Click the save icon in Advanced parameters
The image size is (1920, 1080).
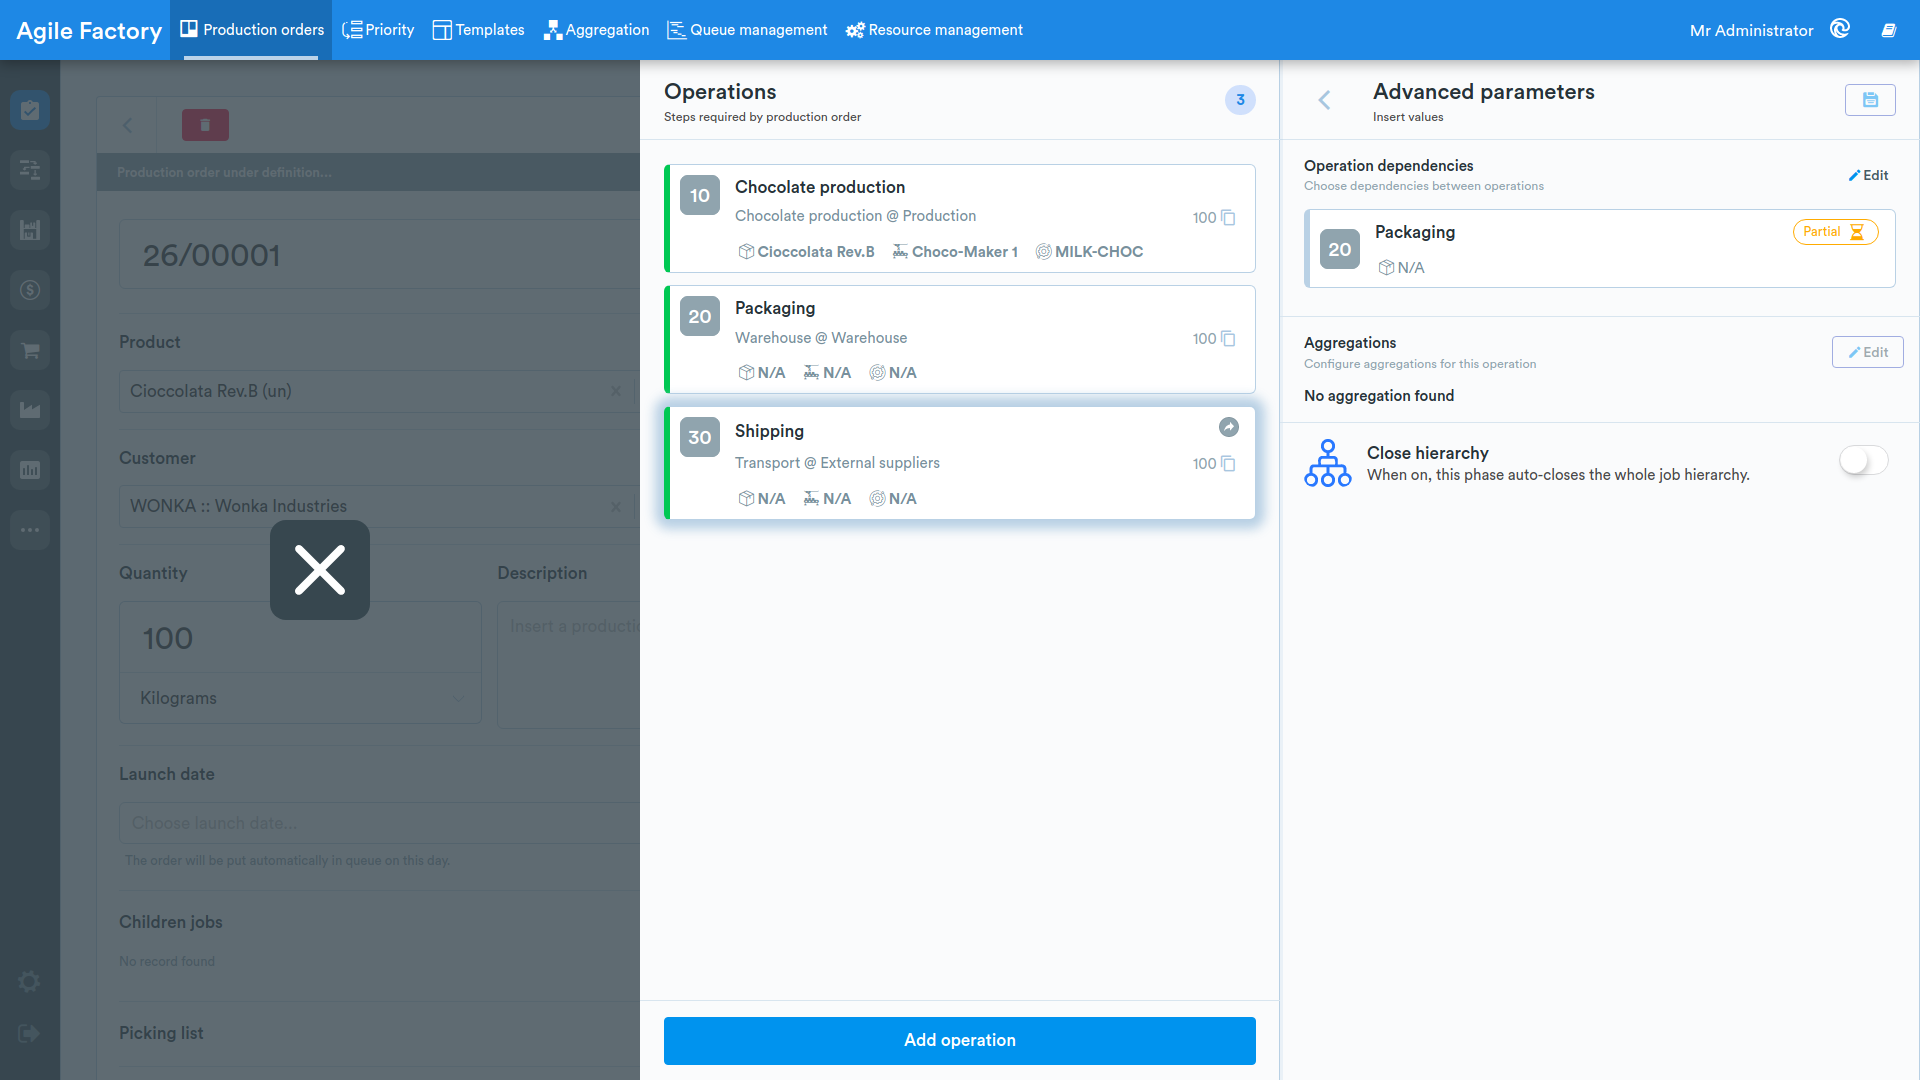(1870, 100)
